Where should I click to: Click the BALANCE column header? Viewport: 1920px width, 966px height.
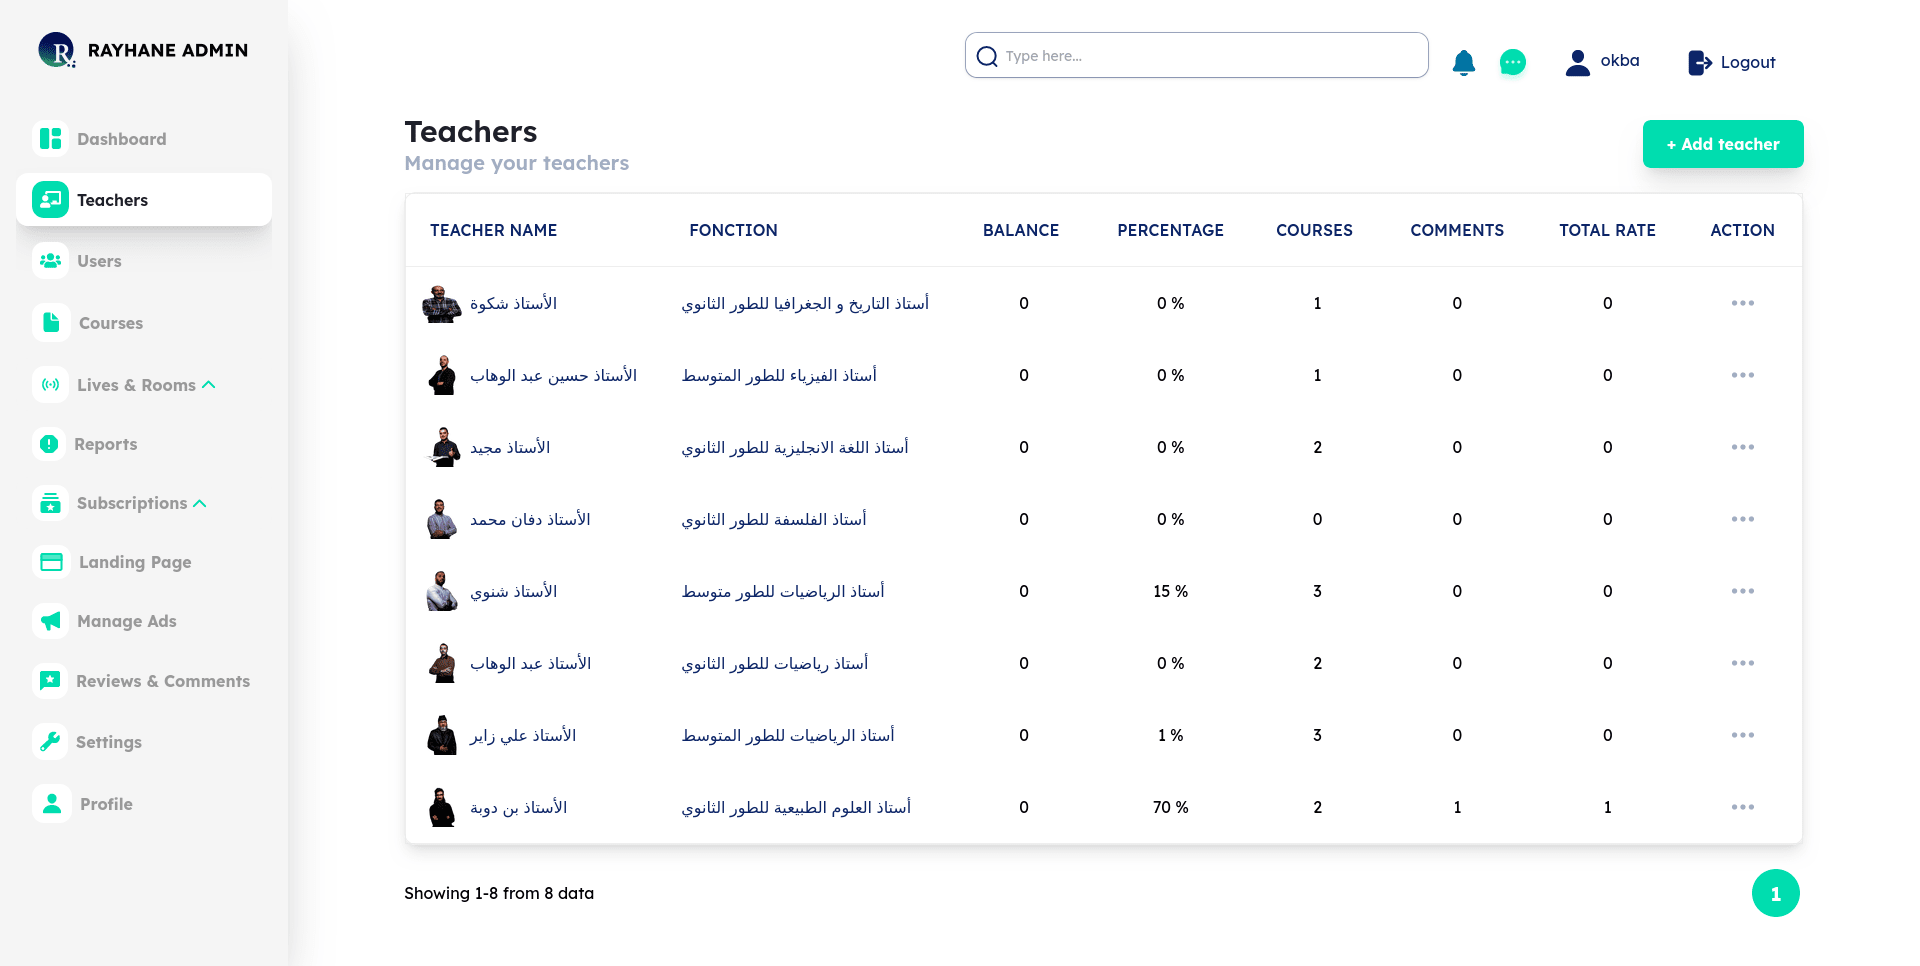1021,230
